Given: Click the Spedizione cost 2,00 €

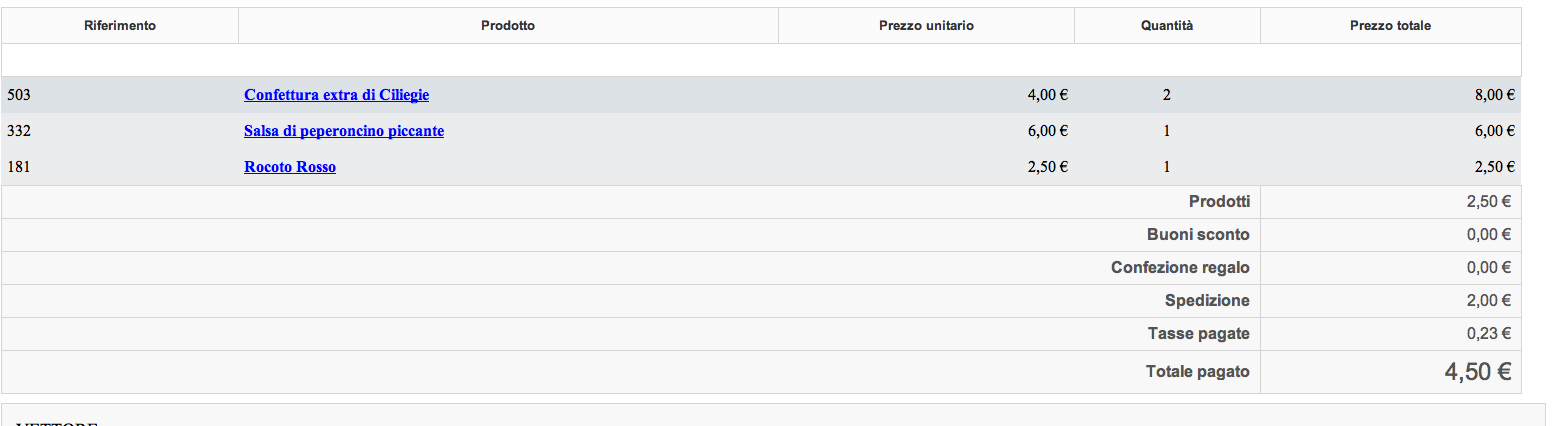Looking at the screenshot, I should click(x=1488, y=301).
